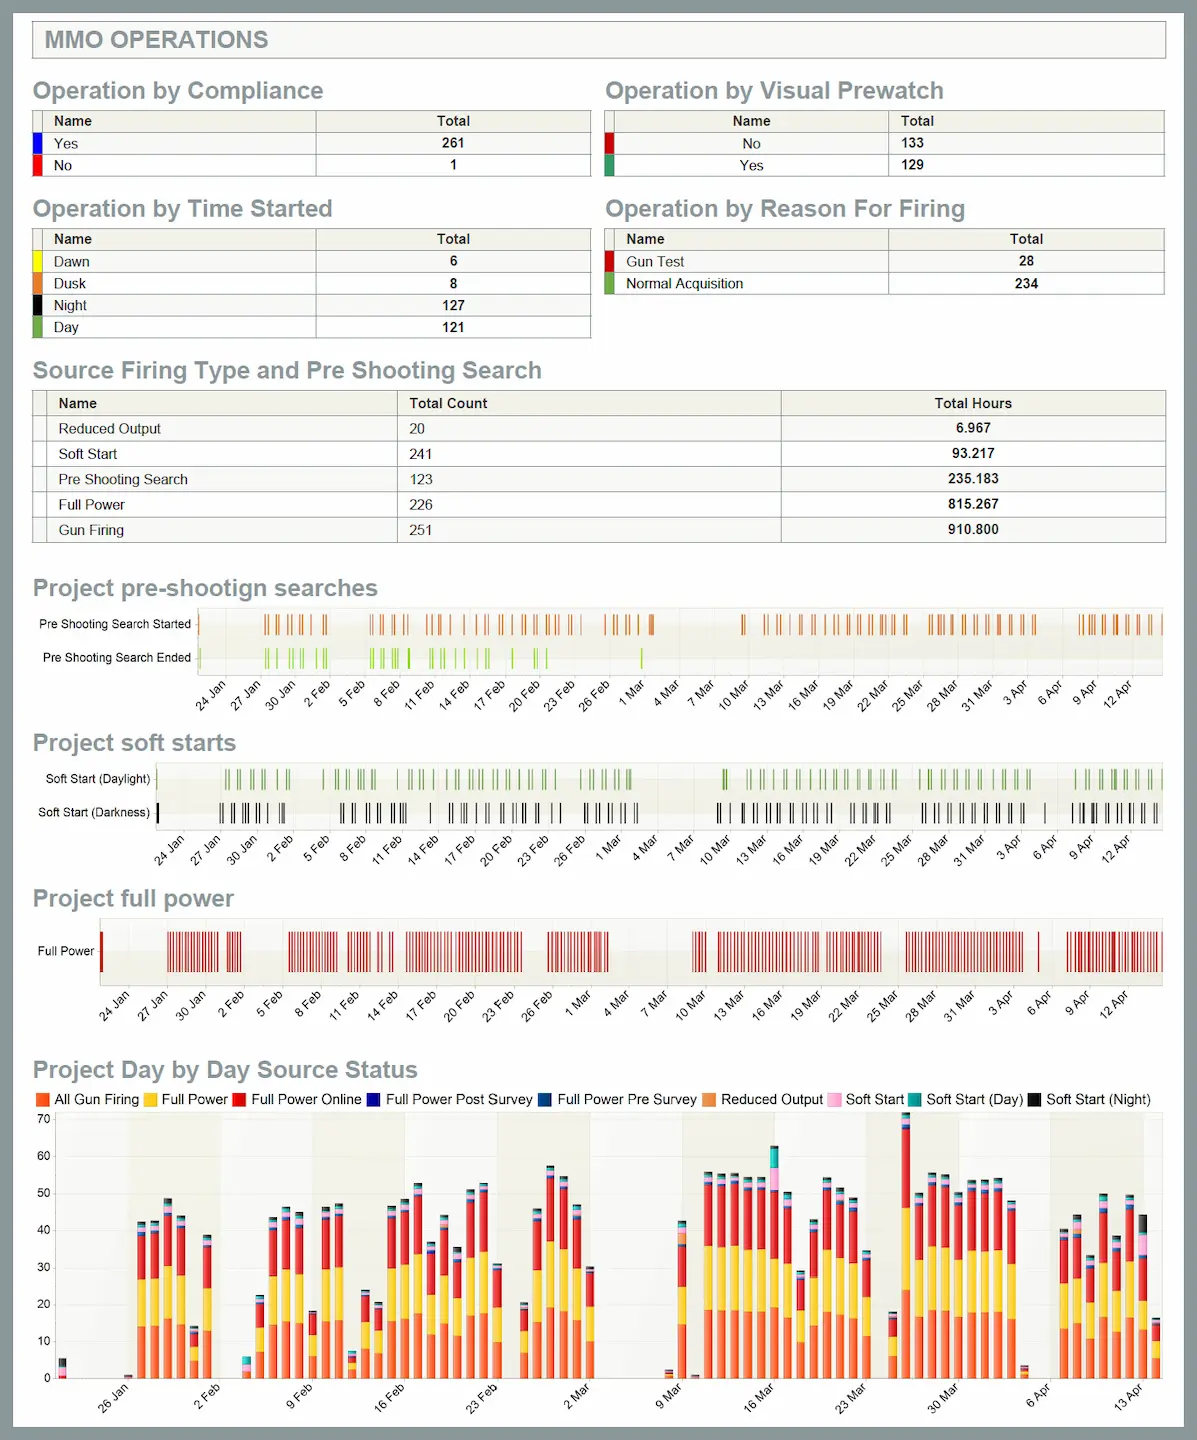This screenshot has width=1197, height=1440.
Task: Click the Project Day by Day Source Status heading
Action: pyautogui.click(x=225, y=1070)
